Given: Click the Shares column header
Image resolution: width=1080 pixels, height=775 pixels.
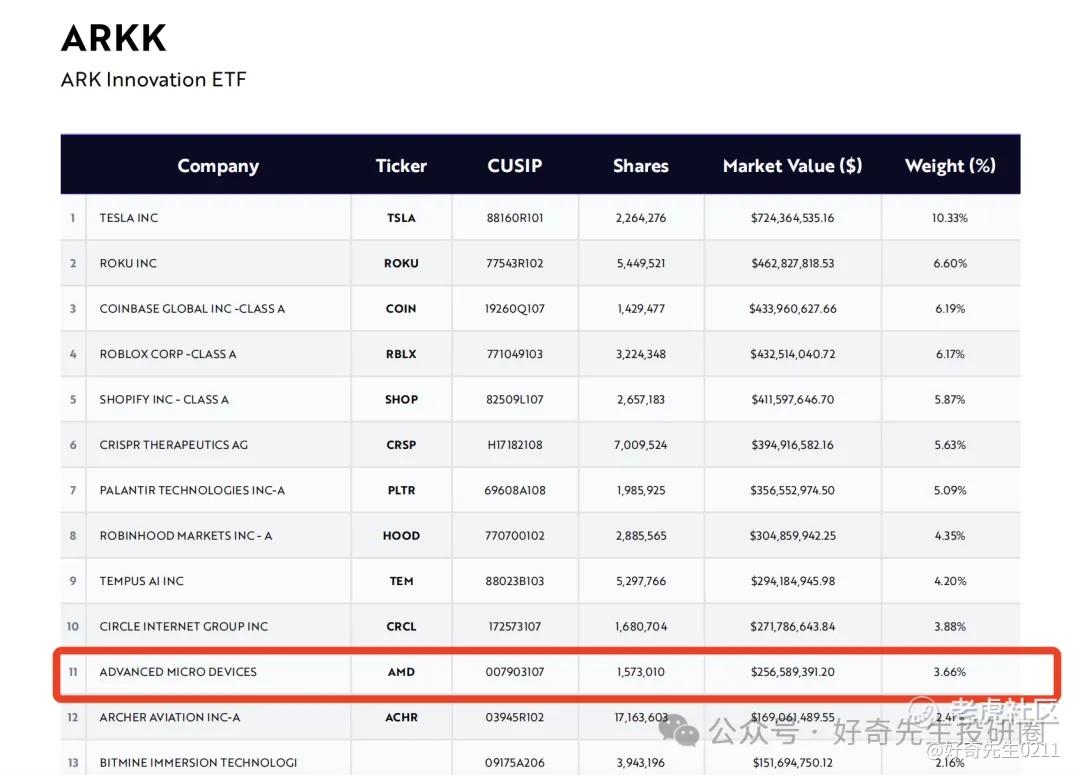Looking at the screenshot, I should tap(641, 166).
